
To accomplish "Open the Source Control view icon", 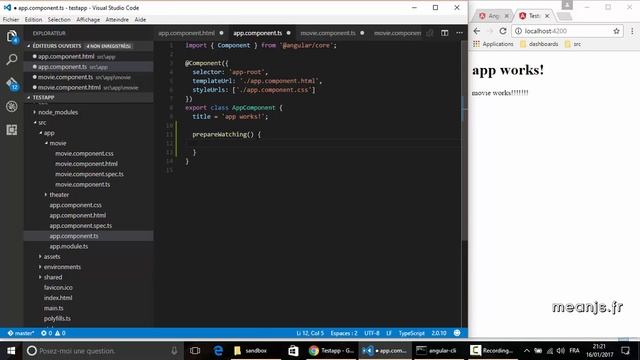I will coord(12,83).
